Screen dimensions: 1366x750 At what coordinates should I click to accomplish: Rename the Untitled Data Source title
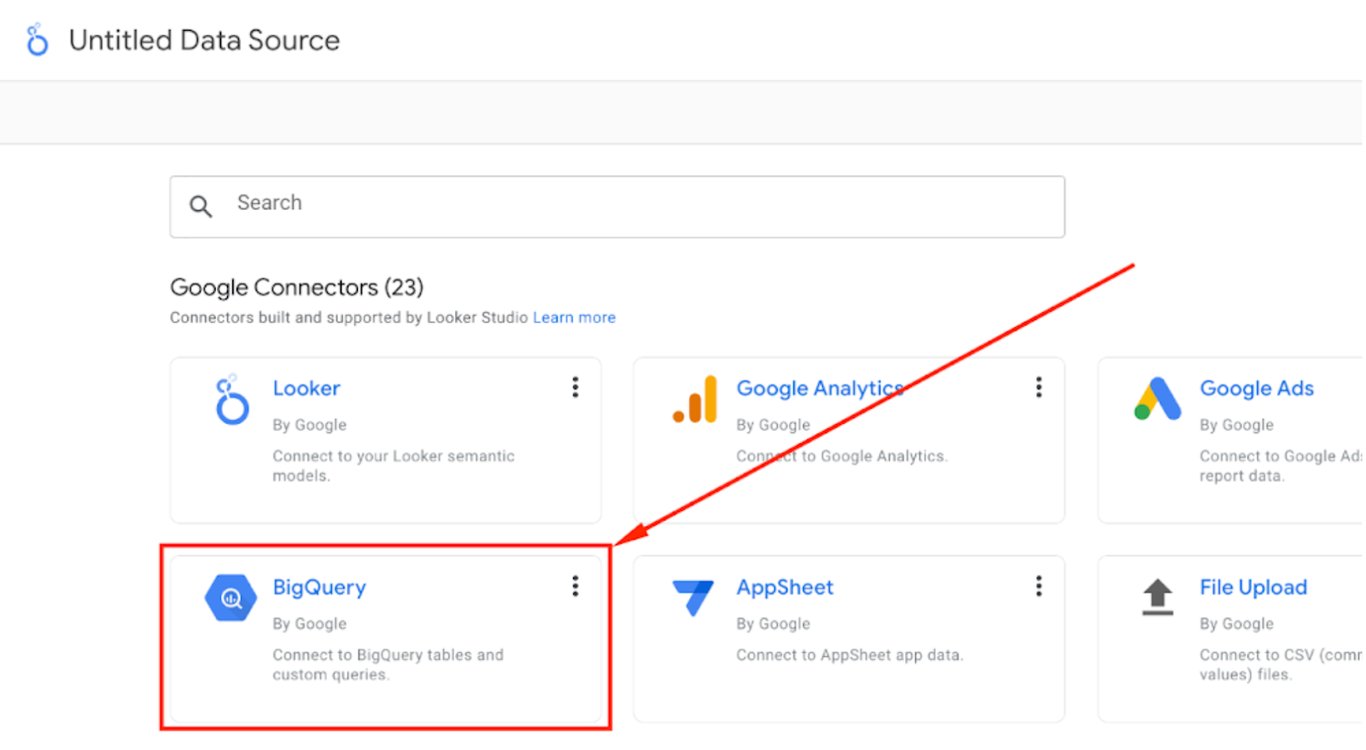pyautogui.click(x=204, y=41)
